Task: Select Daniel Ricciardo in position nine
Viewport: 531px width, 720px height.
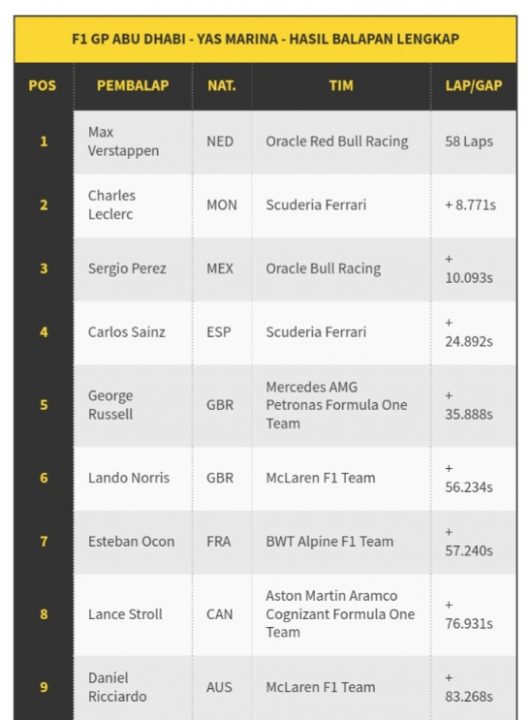Action: click(117, 687)
